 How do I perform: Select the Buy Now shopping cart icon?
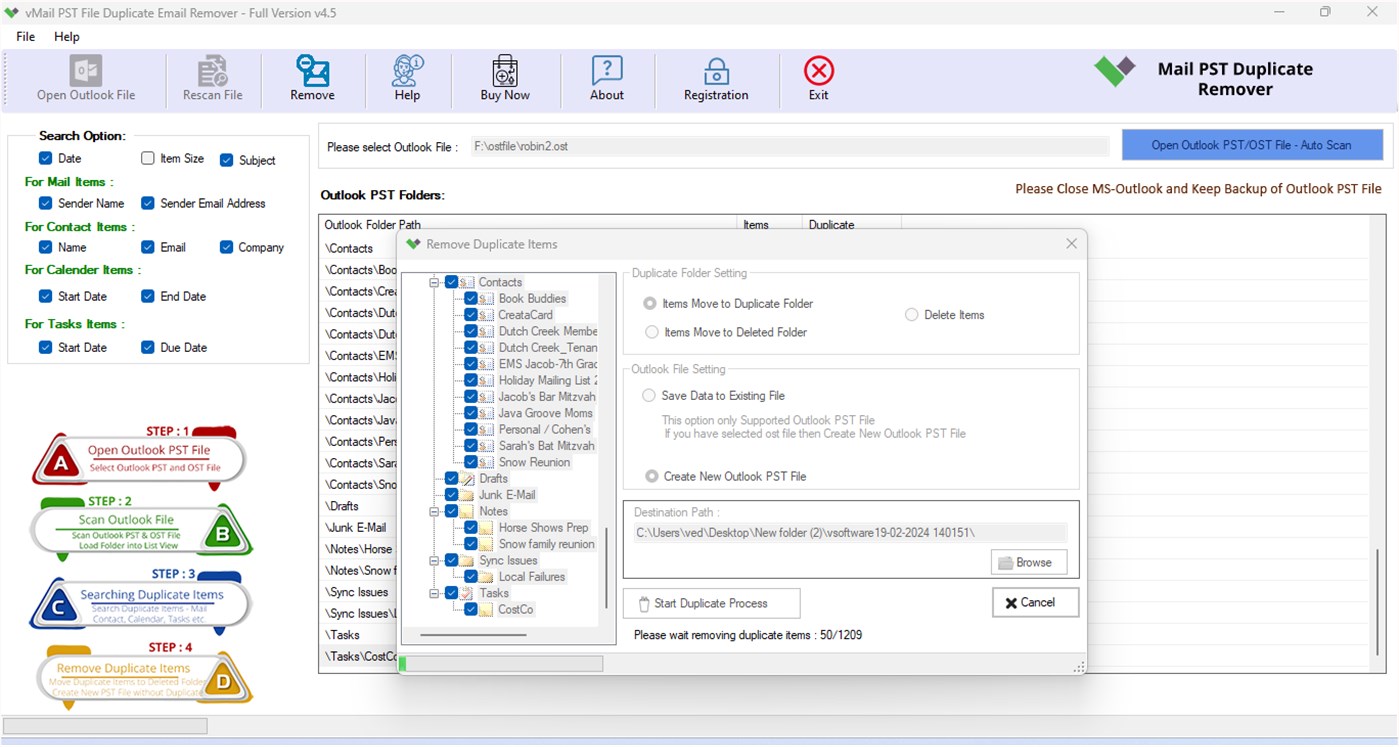tap(504, 78)
